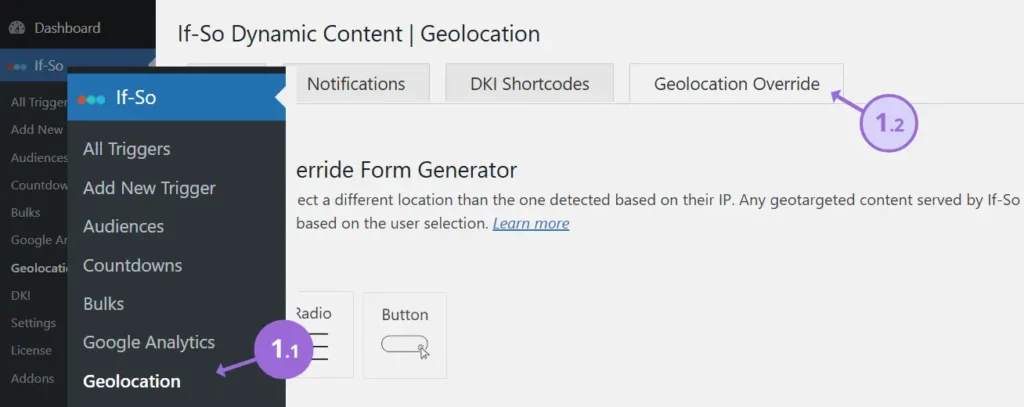Screen dimensions: 1024x407
Task: Go to Countdowns in flyout menu
Action: click(x=132, y=265)
